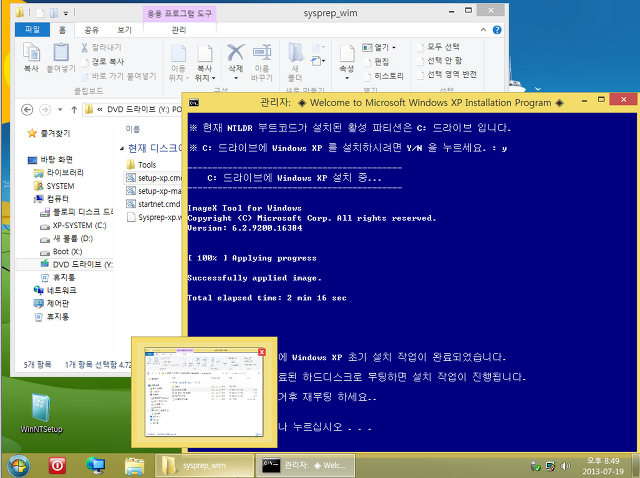
Task: Open the WinNTSetup desktop shortcut
Action: (x=41, y=413)
